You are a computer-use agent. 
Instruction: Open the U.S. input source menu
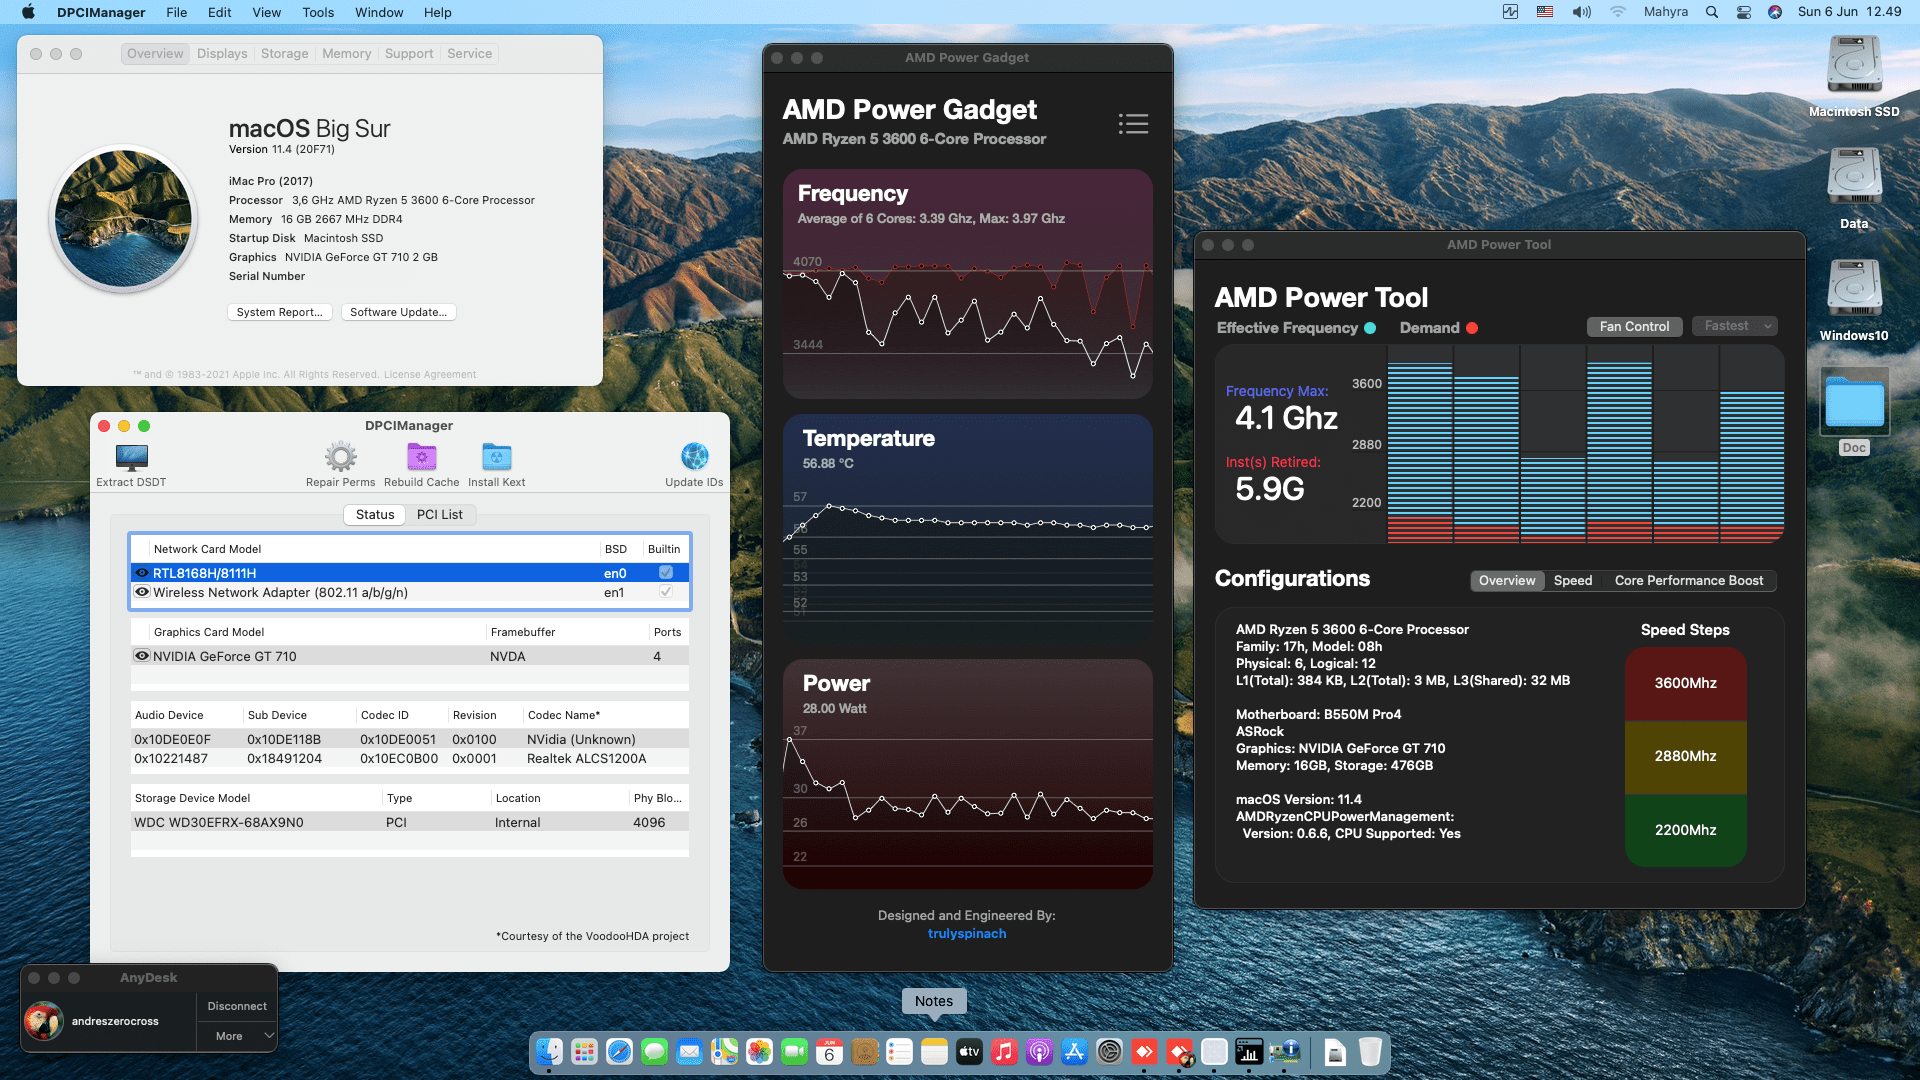point(1545,12)
